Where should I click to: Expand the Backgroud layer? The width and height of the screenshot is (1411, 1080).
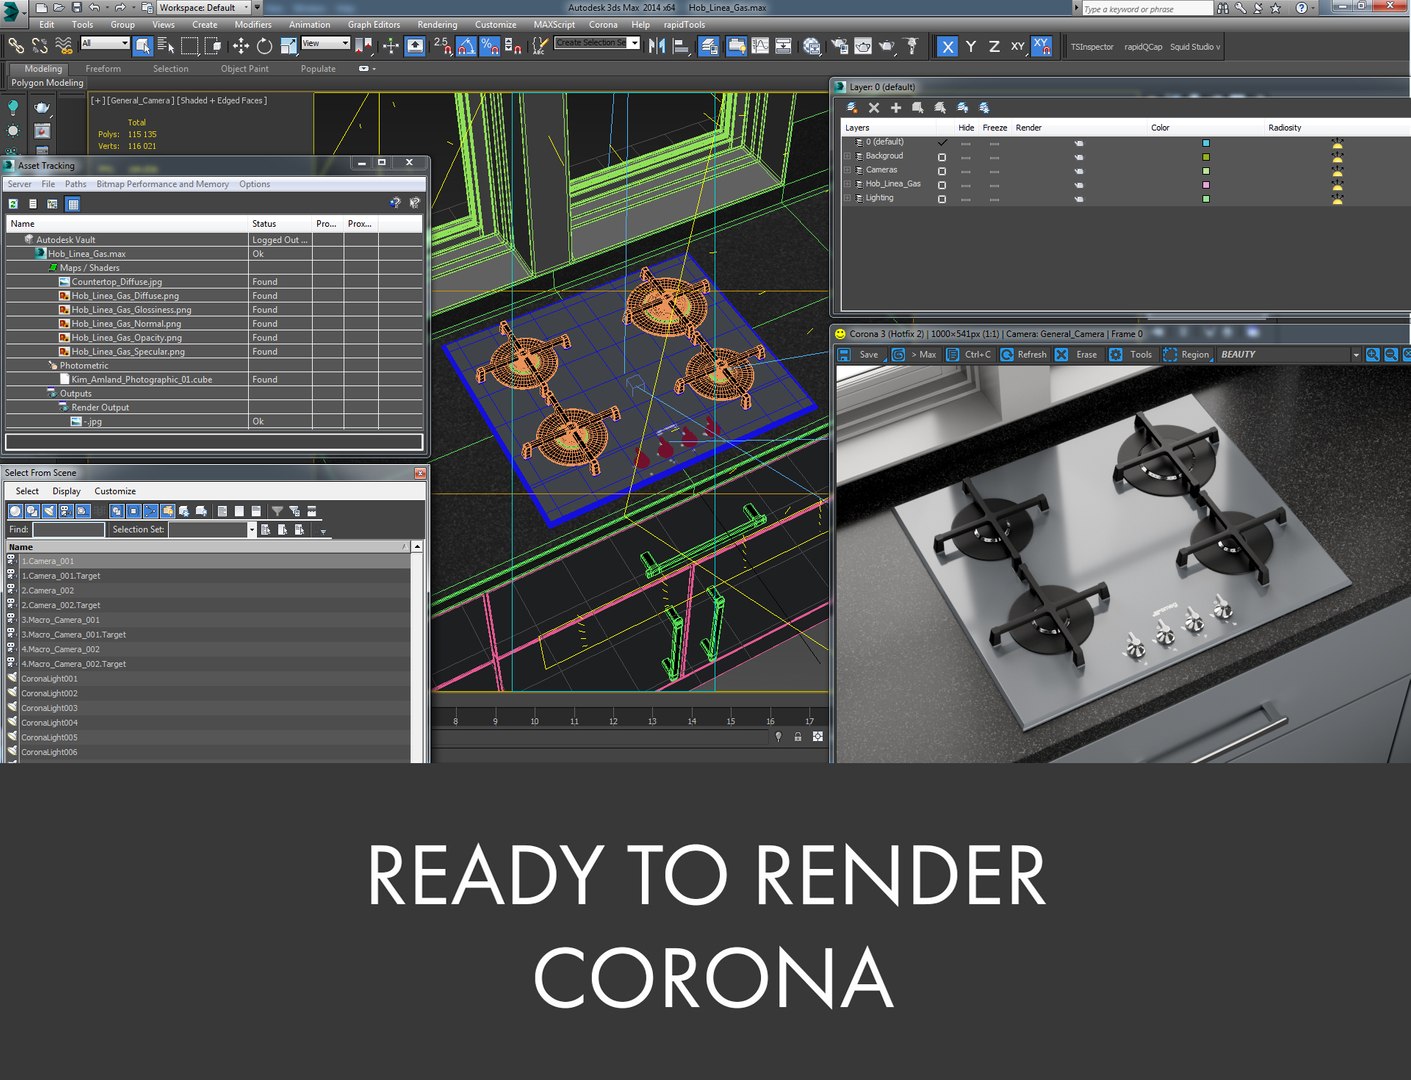click(x=848, y=157)
